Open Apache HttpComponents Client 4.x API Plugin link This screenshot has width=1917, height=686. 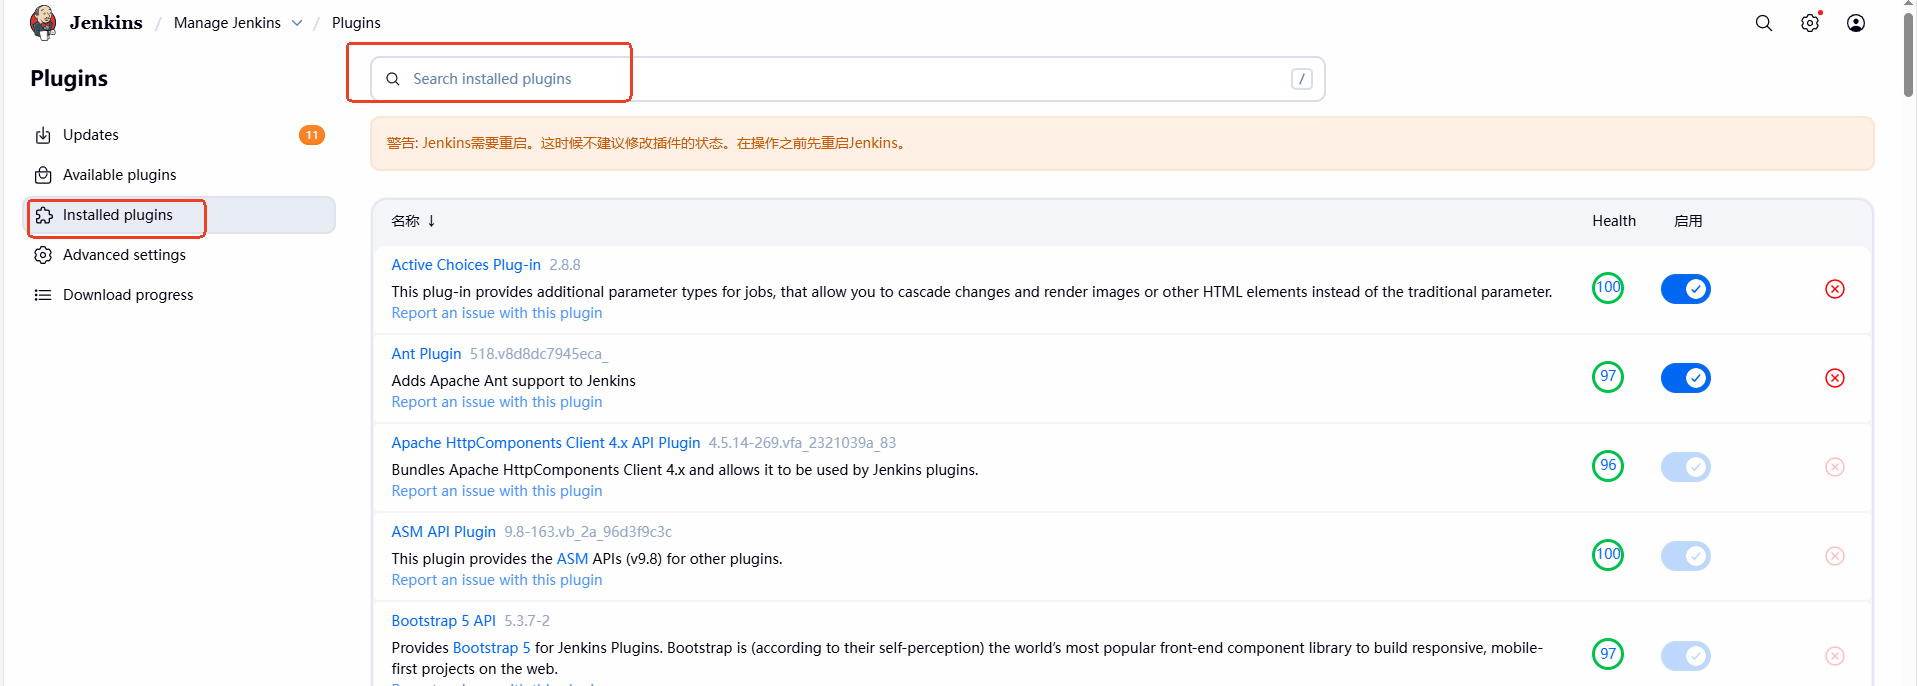[x=546, y=443]
